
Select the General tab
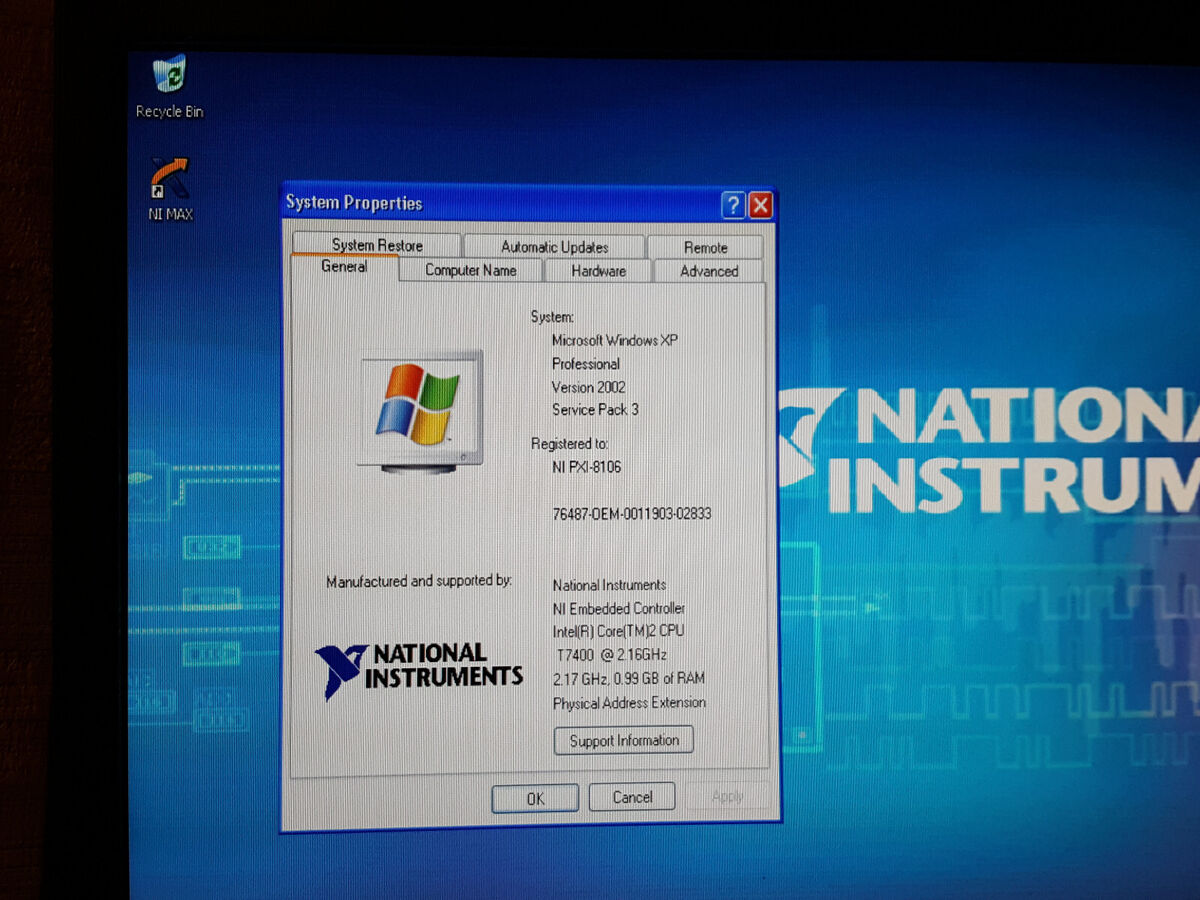344,267
